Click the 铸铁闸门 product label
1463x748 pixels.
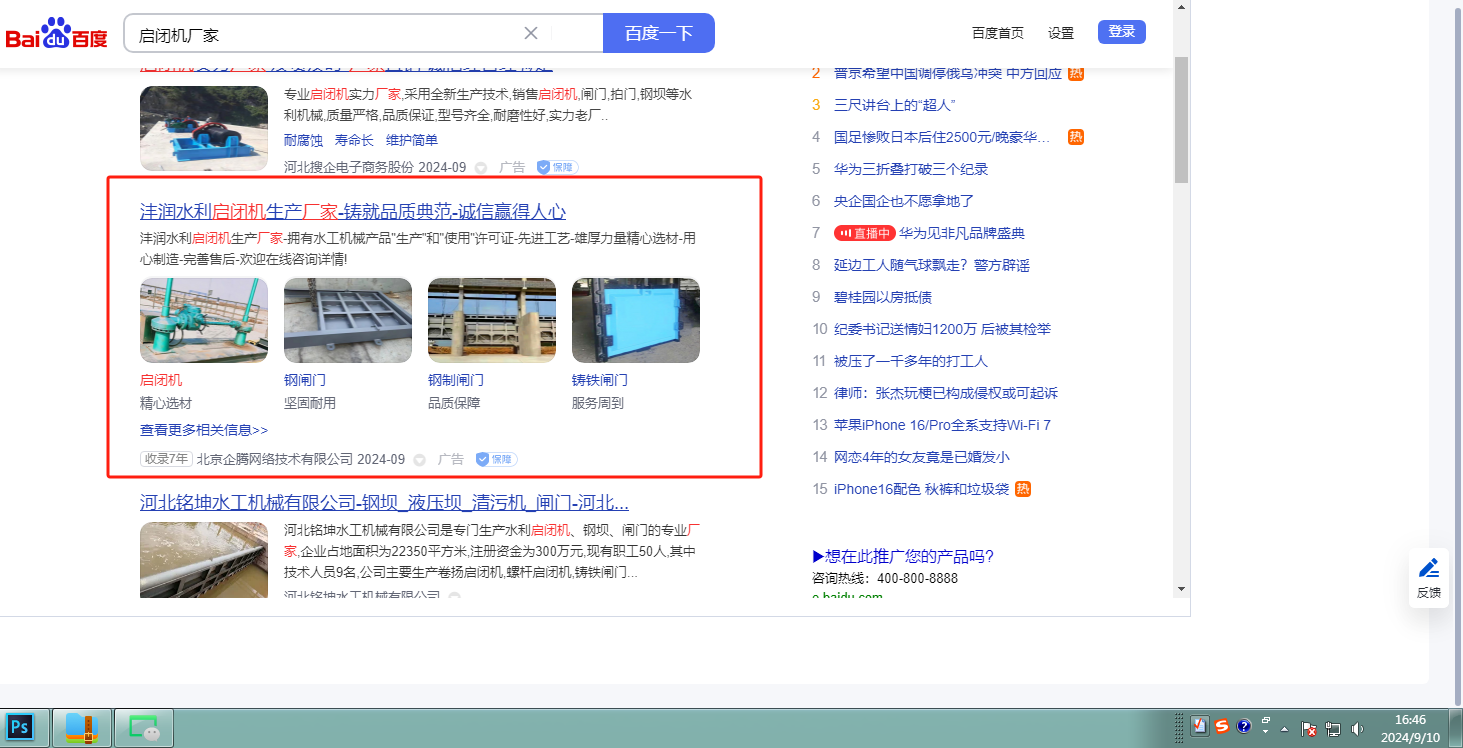click(600, 380)
